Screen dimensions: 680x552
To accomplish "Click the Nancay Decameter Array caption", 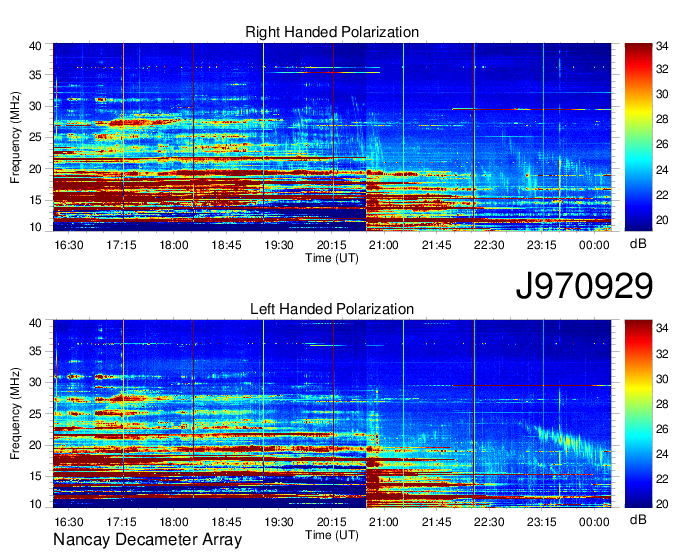I will click(x=147, y=540).
